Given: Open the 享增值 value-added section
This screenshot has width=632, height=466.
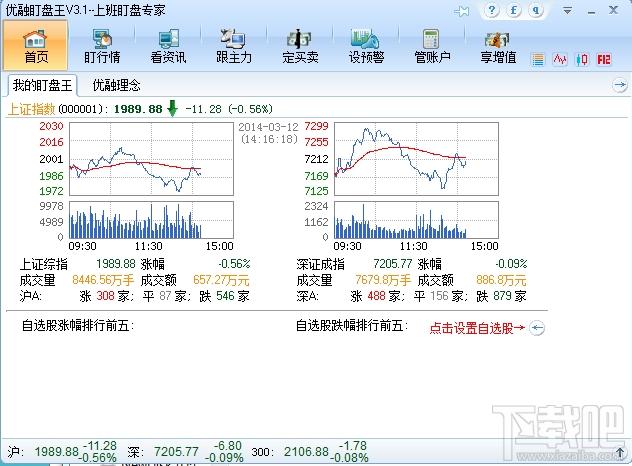Looking at the screenshot, I should pyautogui.click(x=498, y=46).
